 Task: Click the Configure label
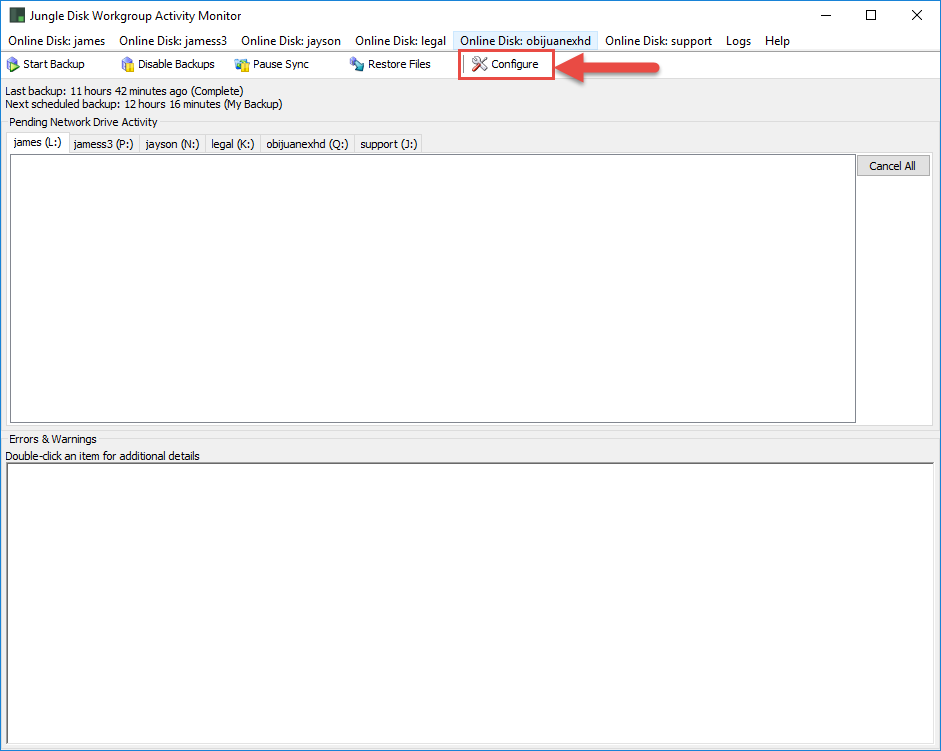[515, 64]
